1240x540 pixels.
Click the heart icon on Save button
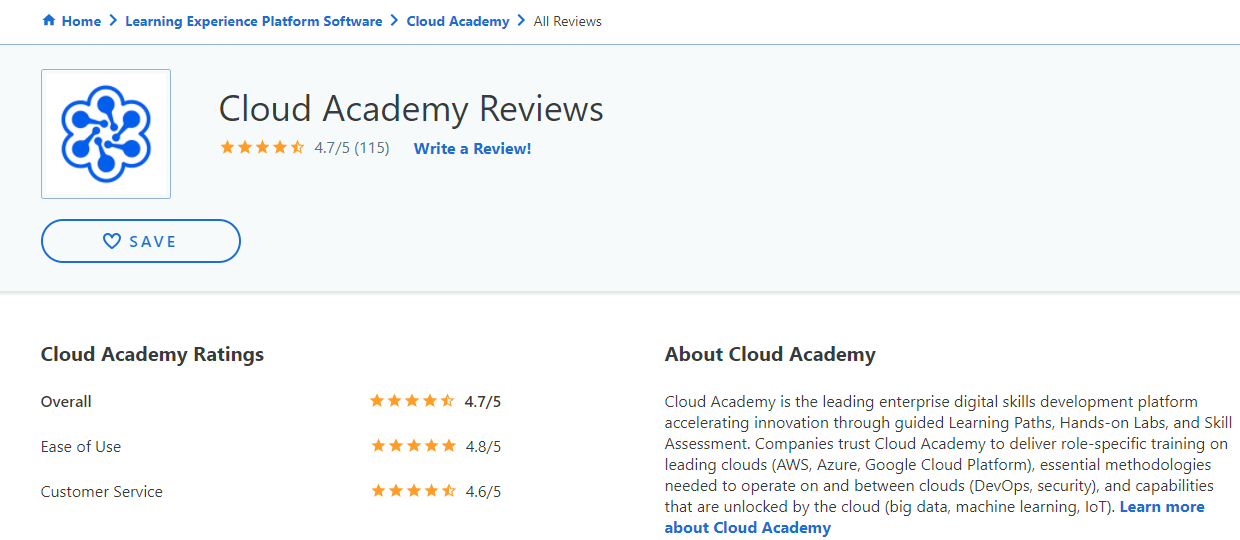(x=112, y=241)
